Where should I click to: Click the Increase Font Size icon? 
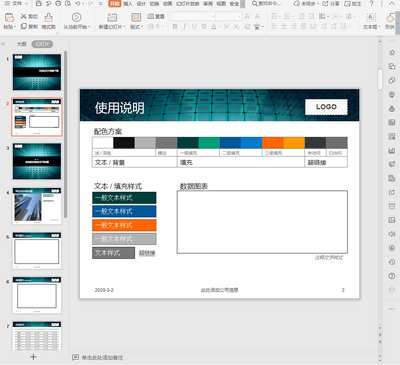[247, 16]
